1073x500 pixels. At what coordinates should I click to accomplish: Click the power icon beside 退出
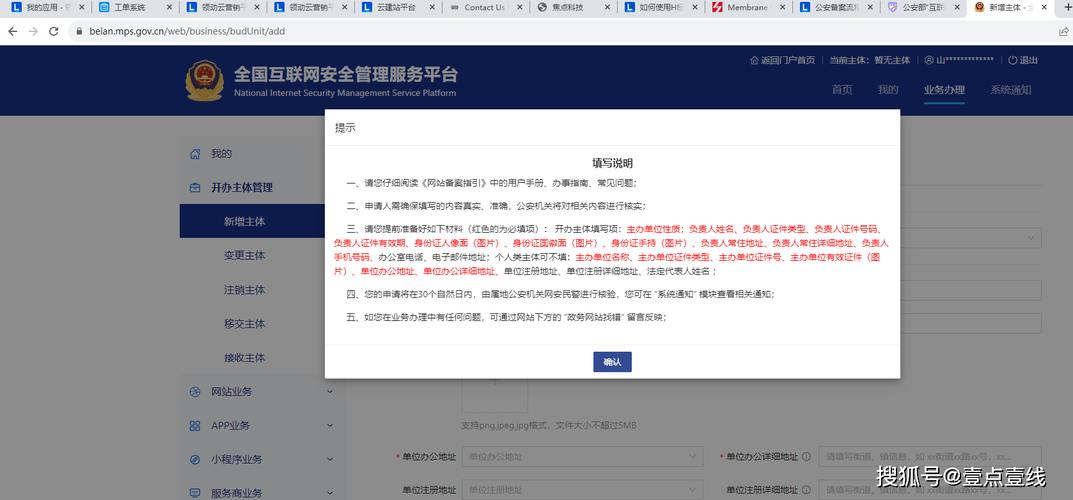(1013, 60)
